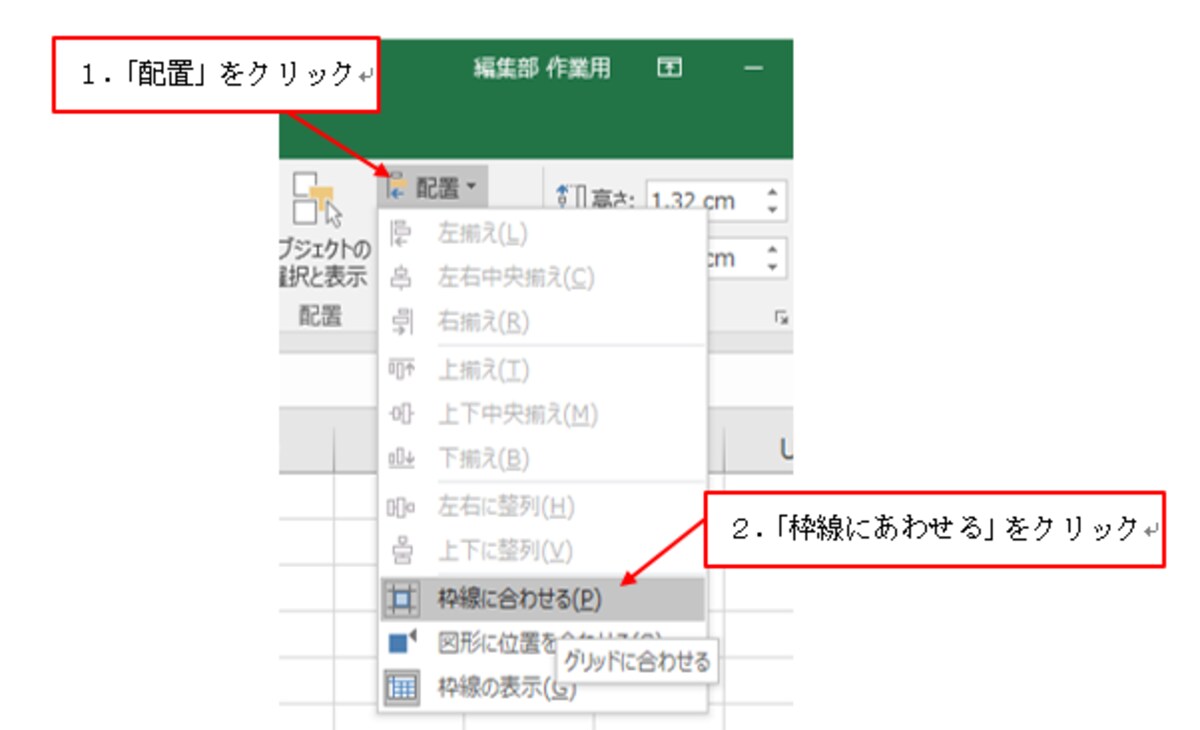Click the distribute horizontally icon
Image resolution: width=1200 pixels, height=730 pixels.
coord(401,507)
